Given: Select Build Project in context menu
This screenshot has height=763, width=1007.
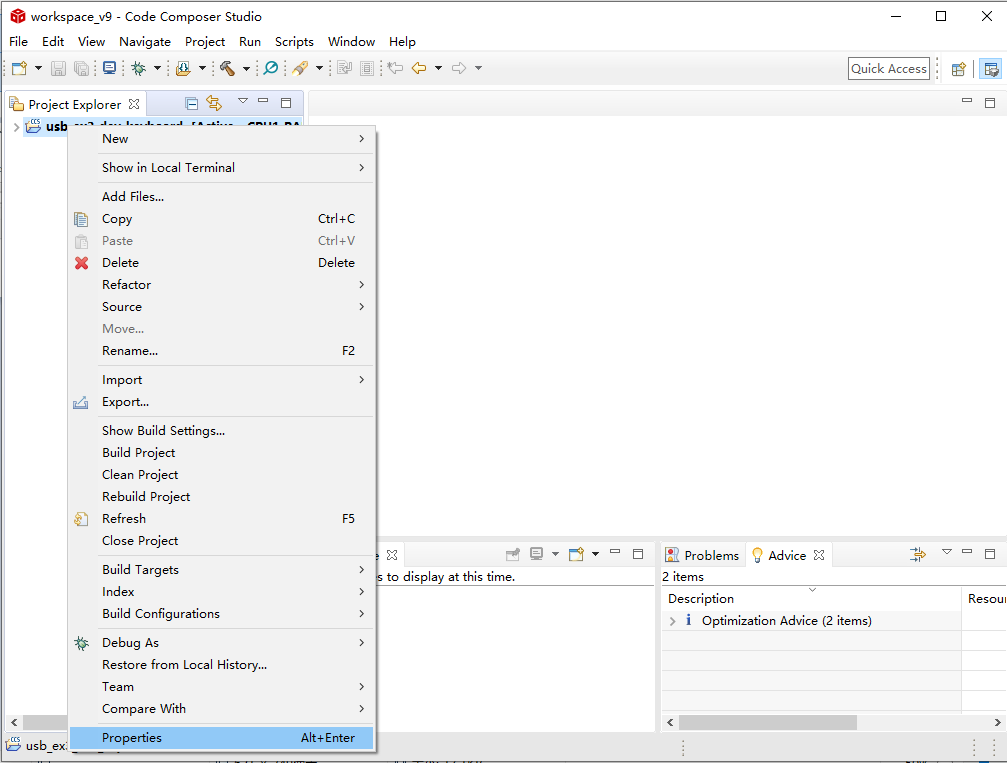Looking at the screenshot, I should 222,453.
